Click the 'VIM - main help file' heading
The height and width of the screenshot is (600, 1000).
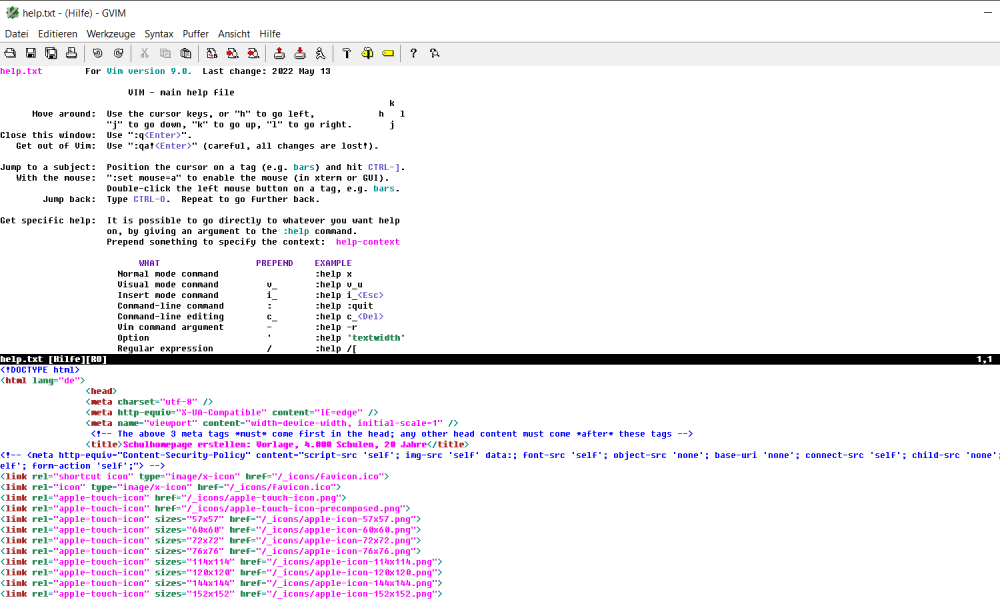click(181, 92)
